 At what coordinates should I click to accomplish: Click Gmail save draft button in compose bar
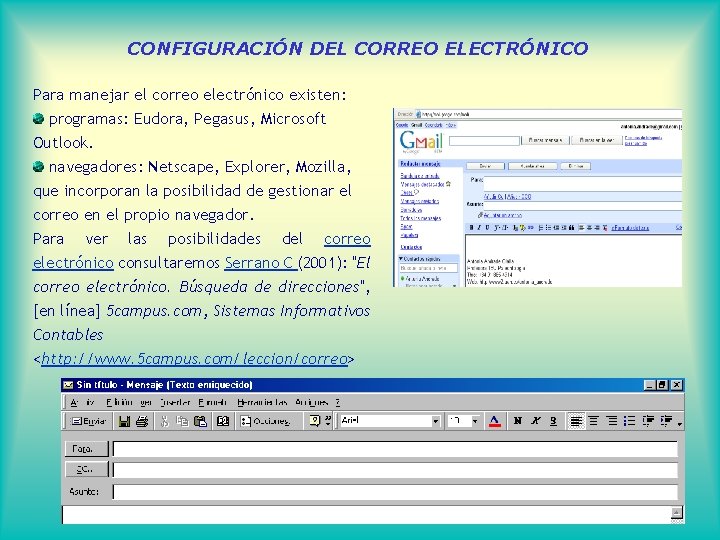click(x=533, y=166)
